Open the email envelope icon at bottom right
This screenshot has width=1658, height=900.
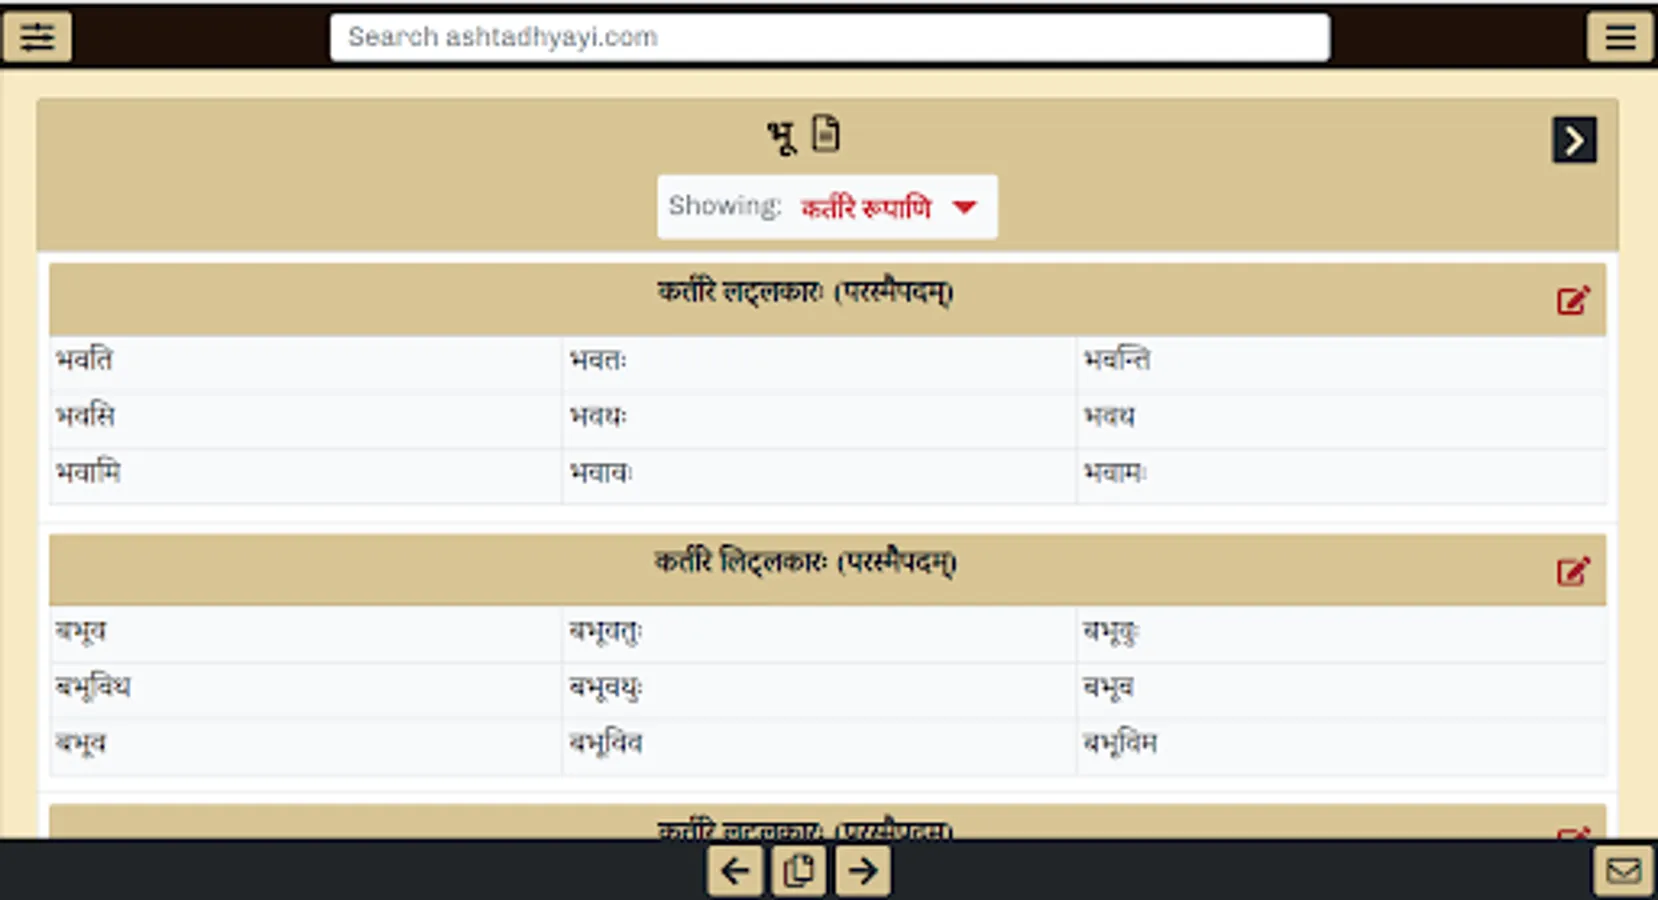click(x=1625, y=867)
